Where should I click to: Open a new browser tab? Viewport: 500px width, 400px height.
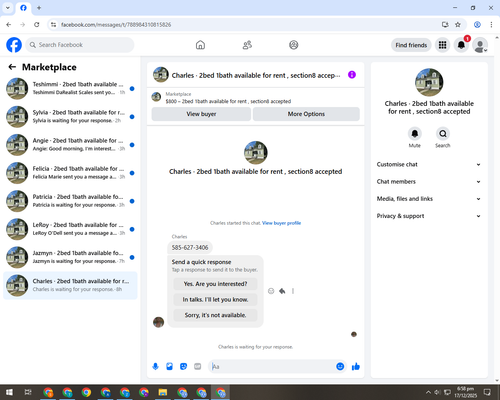click(x=39, y=8)
